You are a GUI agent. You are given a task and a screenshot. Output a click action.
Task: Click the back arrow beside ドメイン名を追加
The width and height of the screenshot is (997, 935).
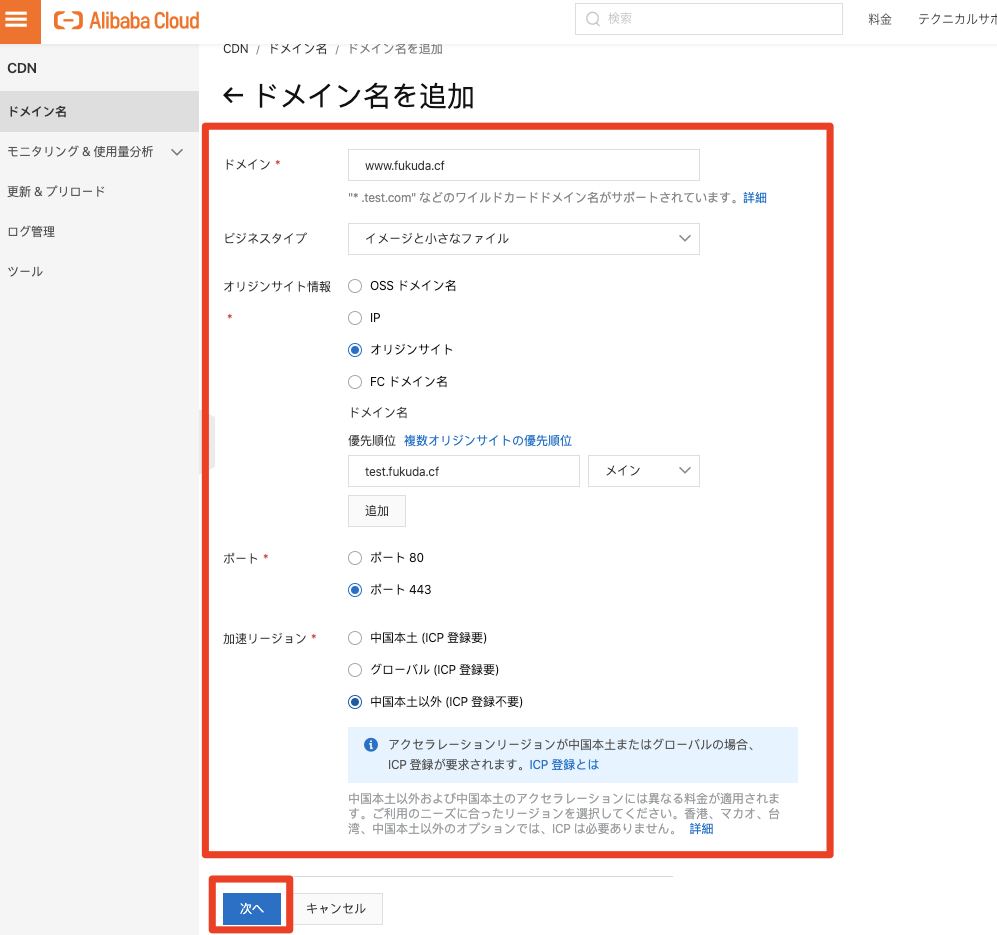coord(233,96)
